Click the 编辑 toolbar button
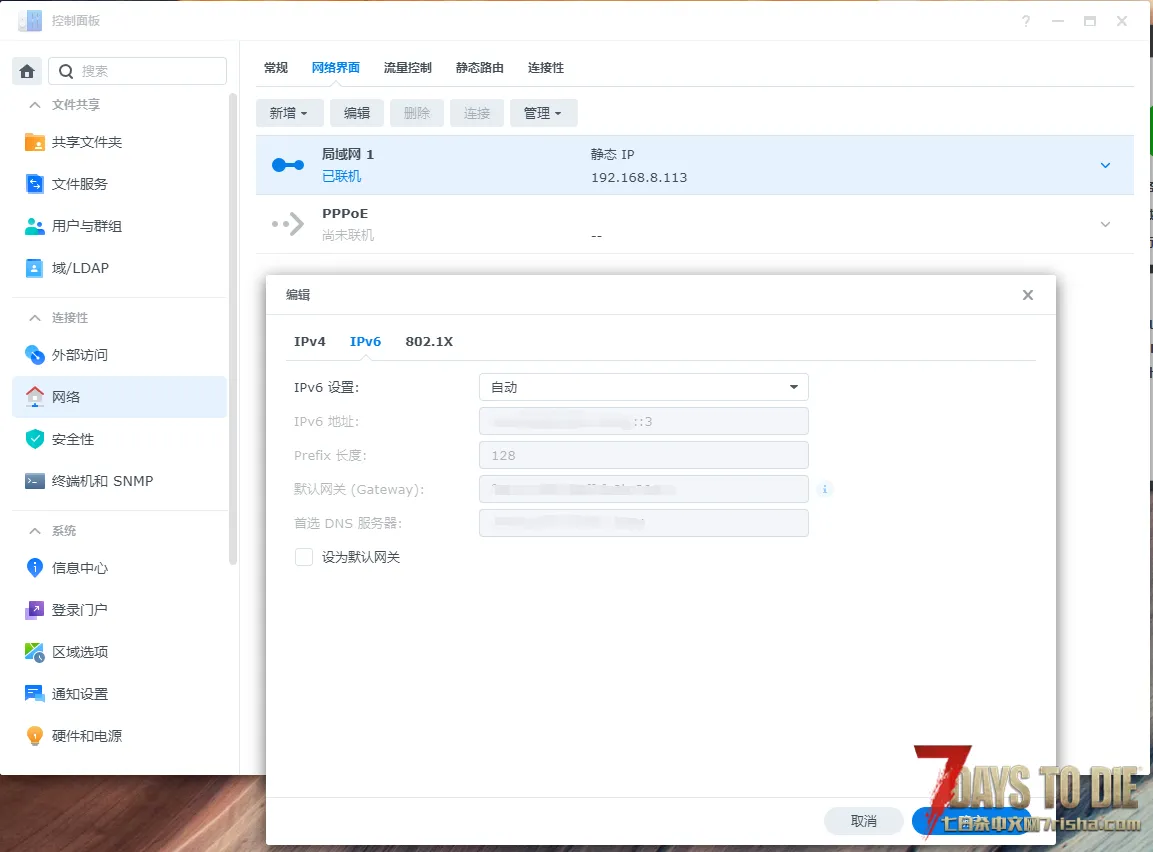Image resolution: width=1153 pixels, height=852 pixels. pyautogui.click(x=357, y=113)
